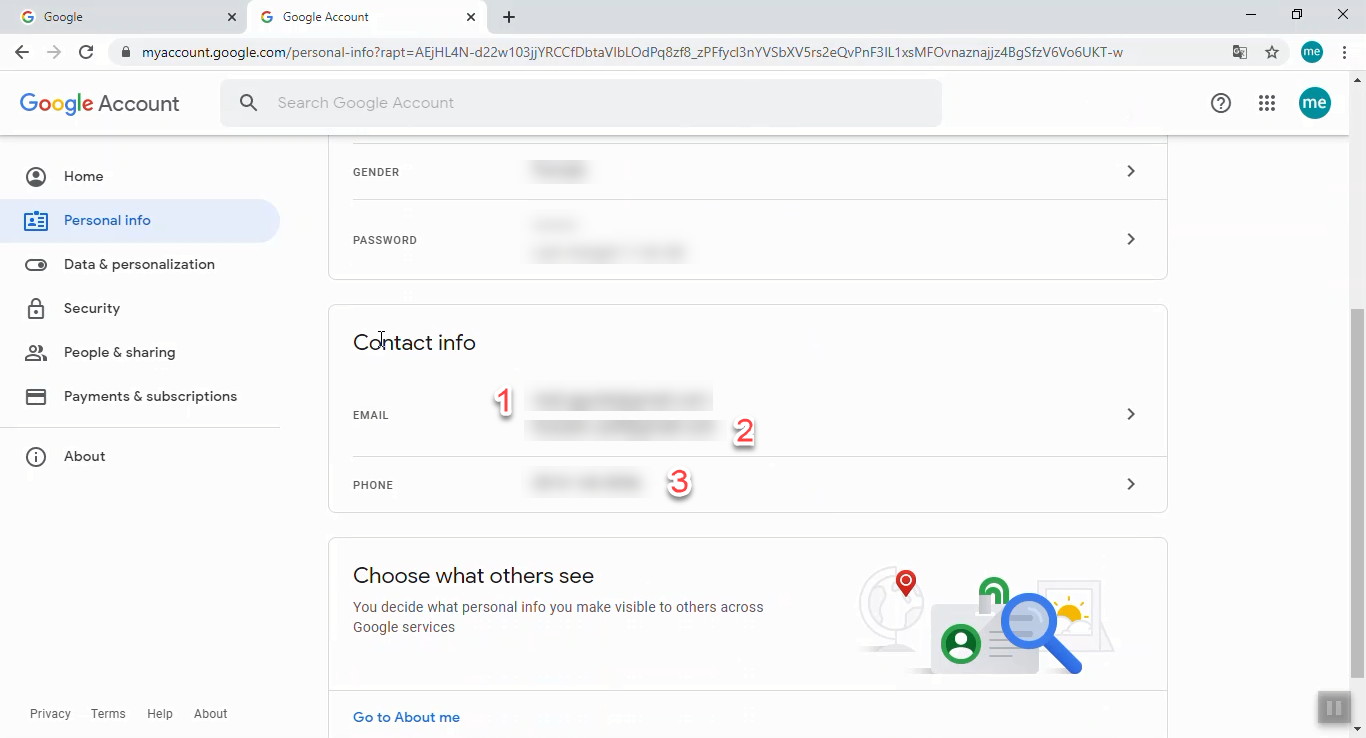Open the Privacy footer link
The image size is (1366, 738).
[x=50, y=713]
